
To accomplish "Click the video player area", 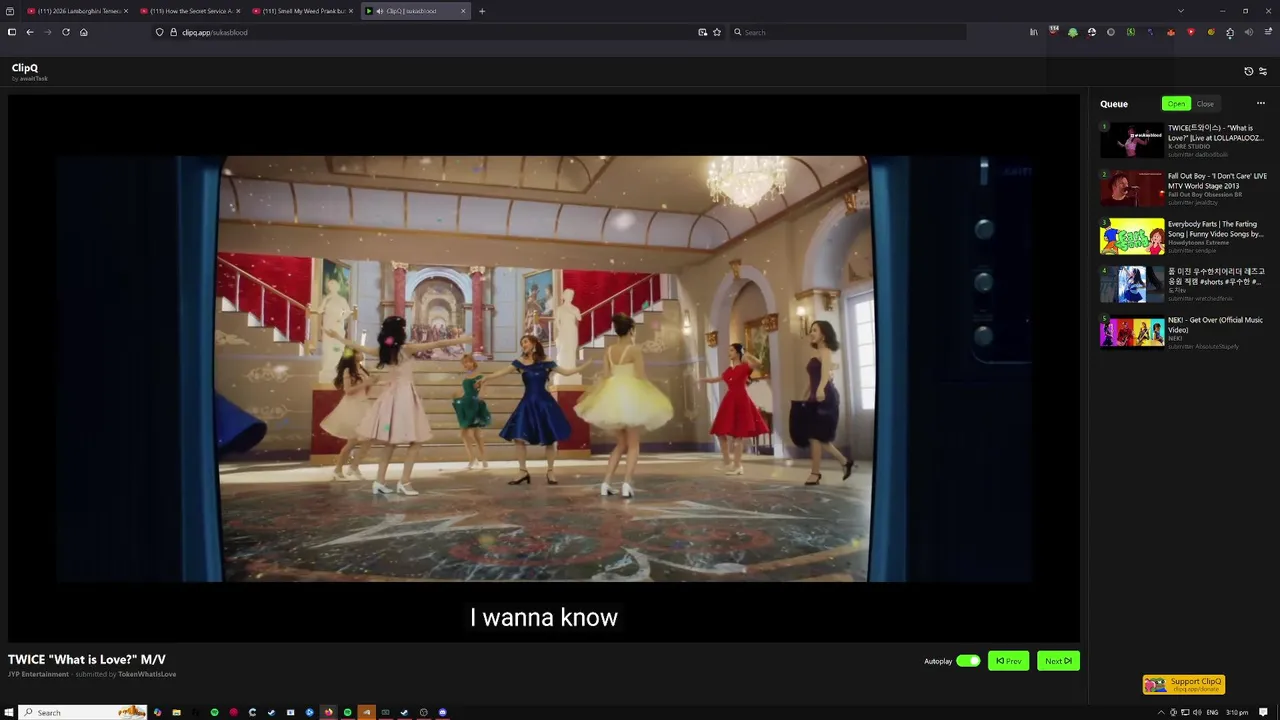I will (x=544, y=368).
